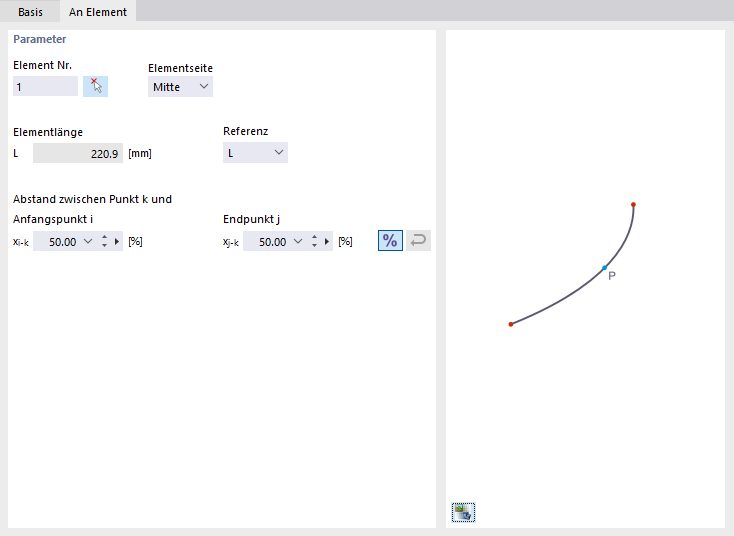The height and width of the screenshot is (536, 734).
Task: Click the reverse direction arrow button
Action: (418, 241)
